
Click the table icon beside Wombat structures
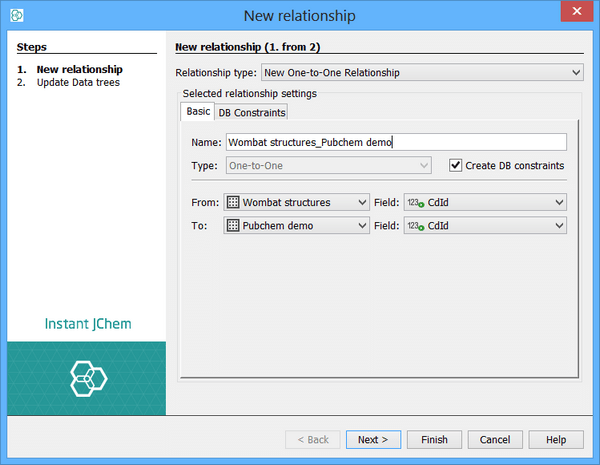[233, 202]
